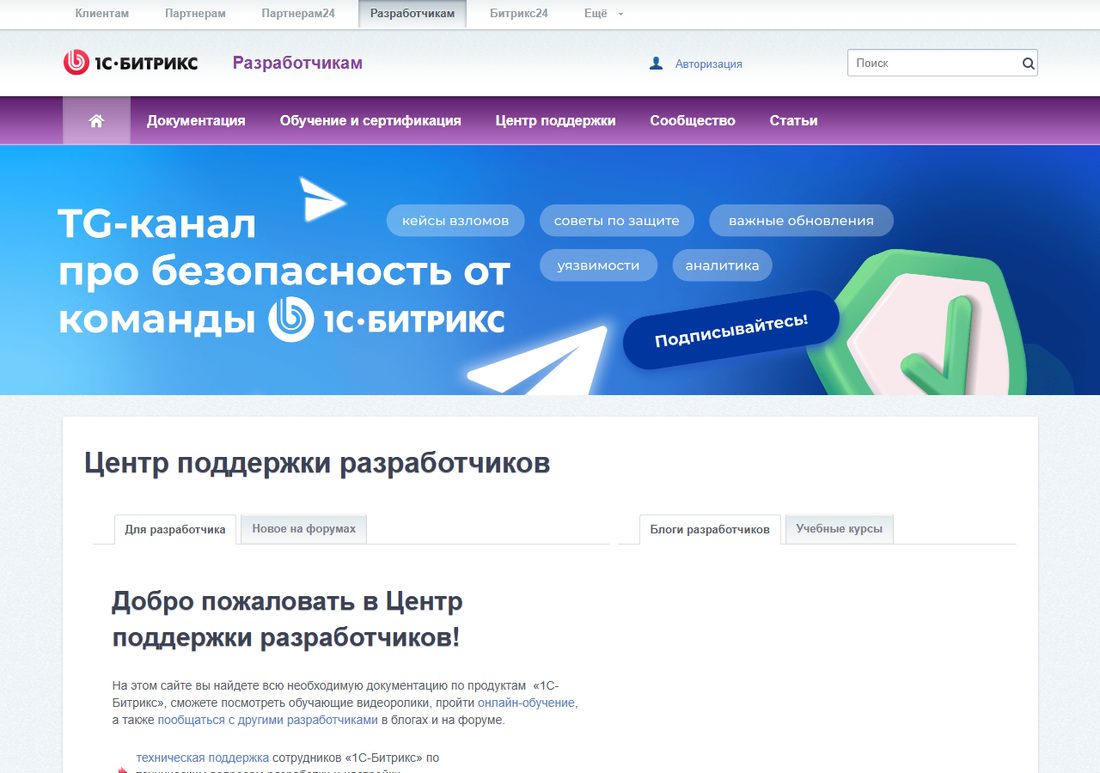Expand the Ещё dropdown arrow

621,14
